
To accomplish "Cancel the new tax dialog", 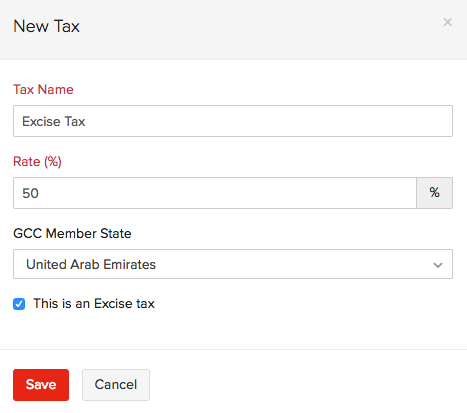I will (116, 385).
